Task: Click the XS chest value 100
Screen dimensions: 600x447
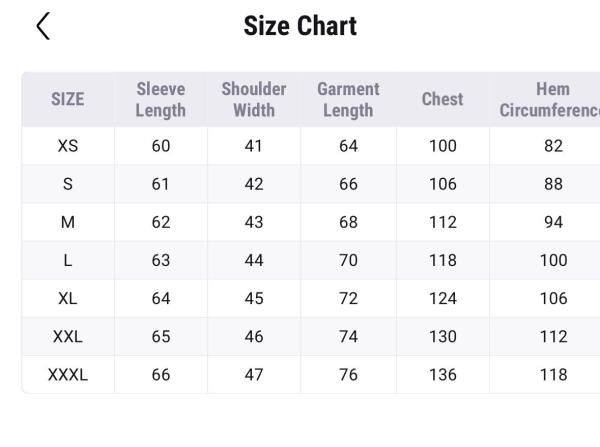Action: (x=442, y=146)
